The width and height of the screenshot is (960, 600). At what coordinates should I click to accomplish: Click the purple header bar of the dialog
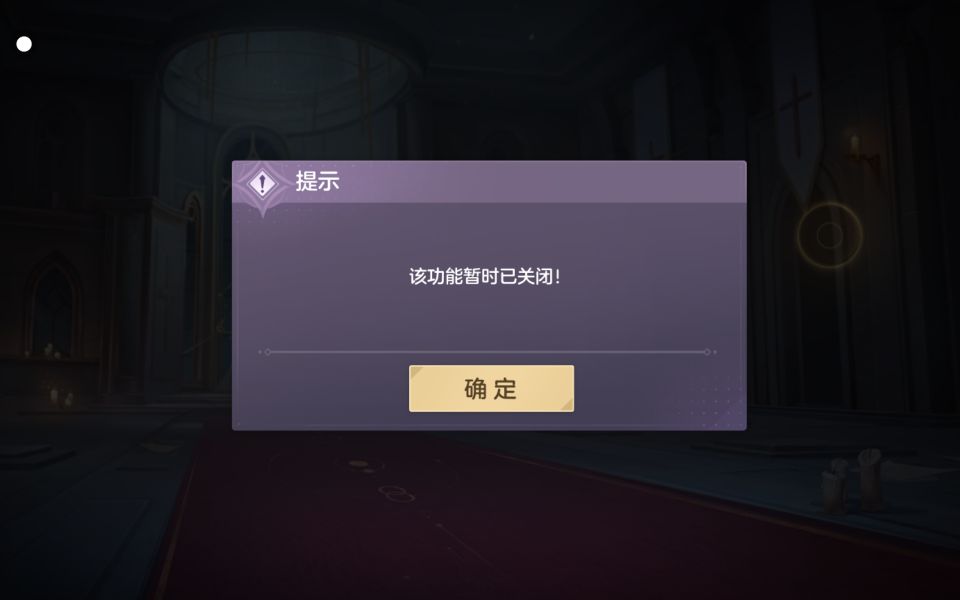[489, 182]
